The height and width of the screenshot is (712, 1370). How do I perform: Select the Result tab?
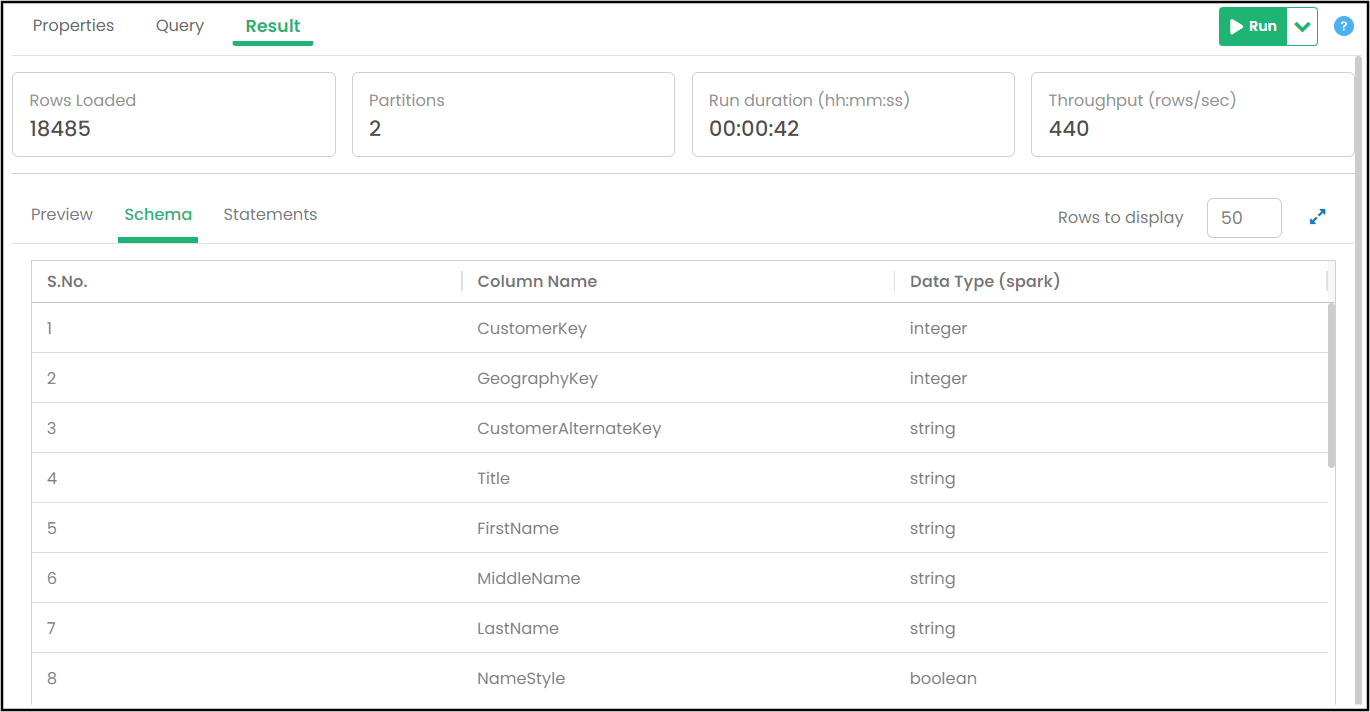pyautogui.click(x=273, y=26)
